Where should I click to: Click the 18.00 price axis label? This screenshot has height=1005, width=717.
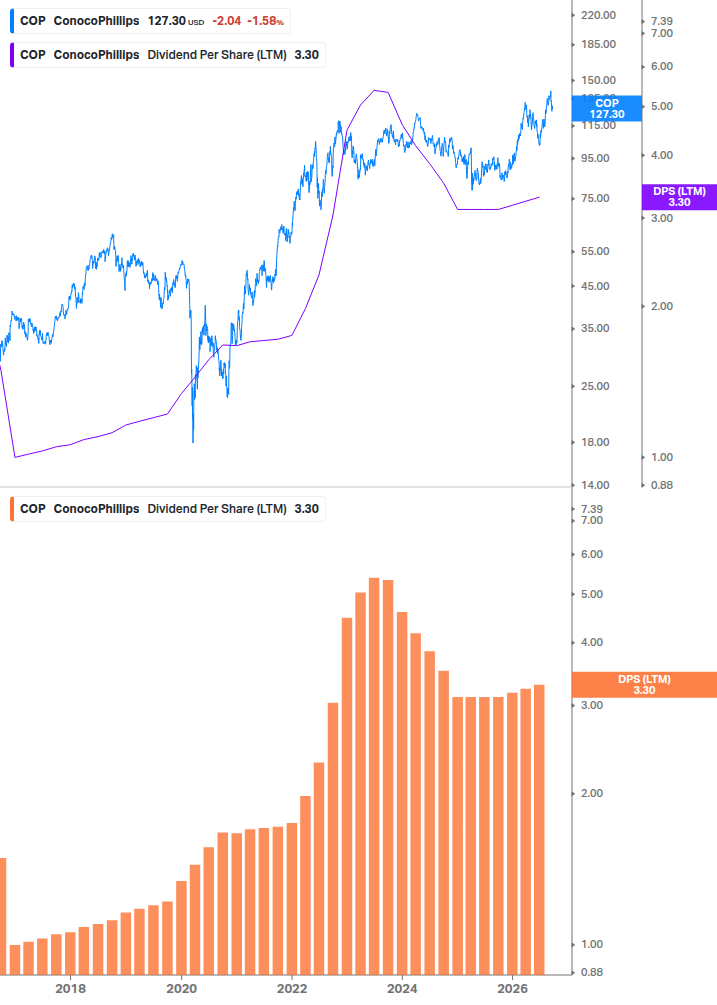[x=595, y=442]
